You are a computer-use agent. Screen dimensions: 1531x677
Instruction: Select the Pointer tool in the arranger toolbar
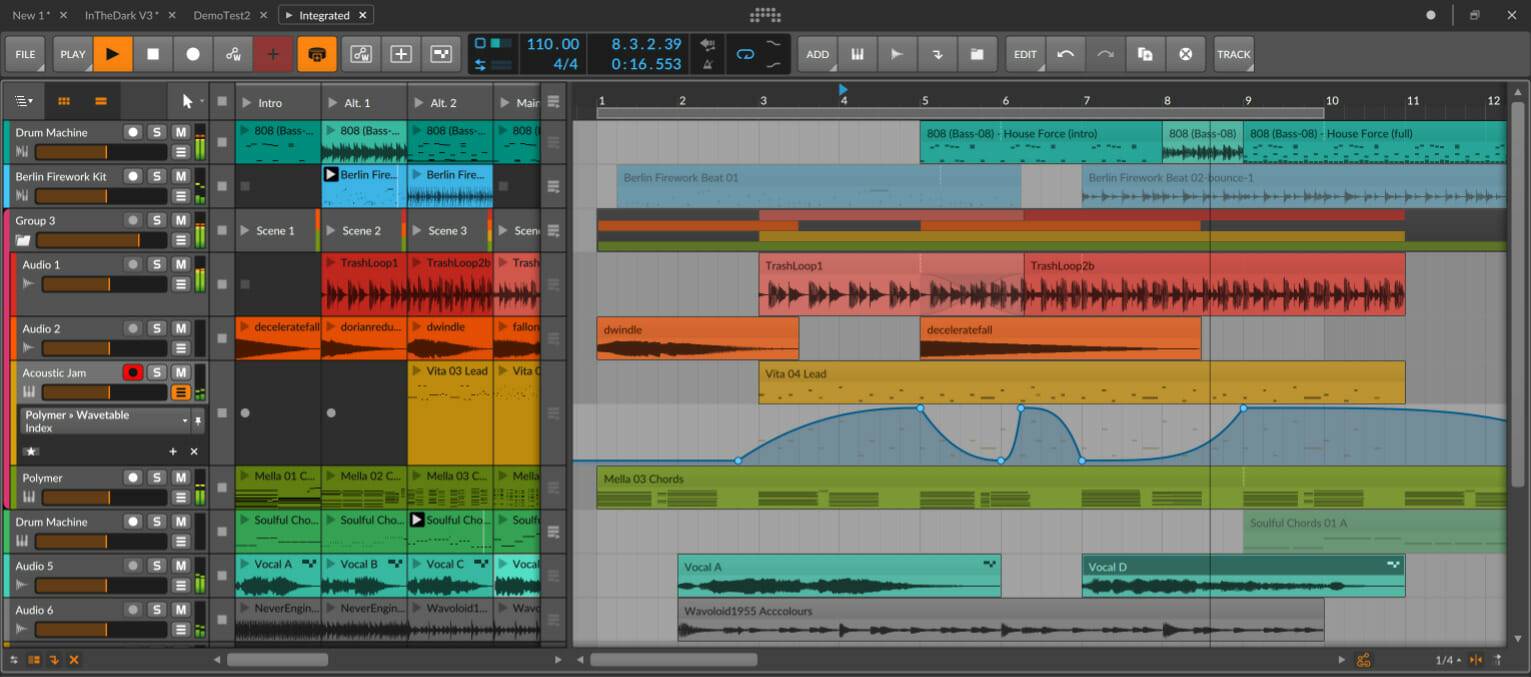tap(185, 100)
